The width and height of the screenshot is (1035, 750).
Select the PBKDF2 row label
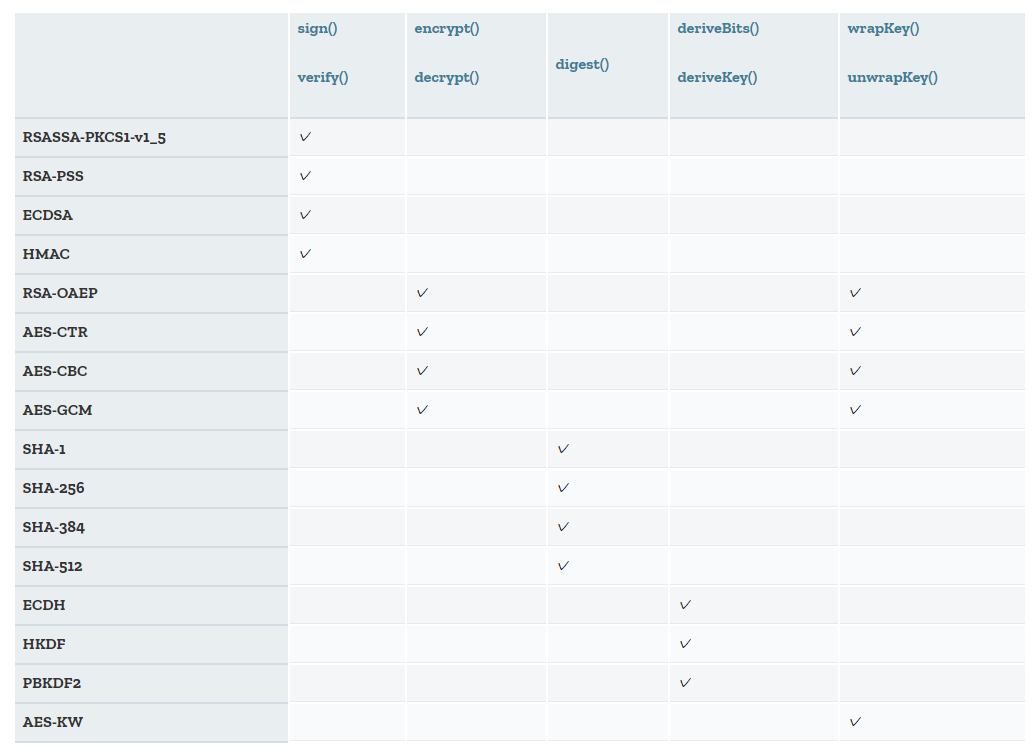pyautogui.click(x=51, y=683)
